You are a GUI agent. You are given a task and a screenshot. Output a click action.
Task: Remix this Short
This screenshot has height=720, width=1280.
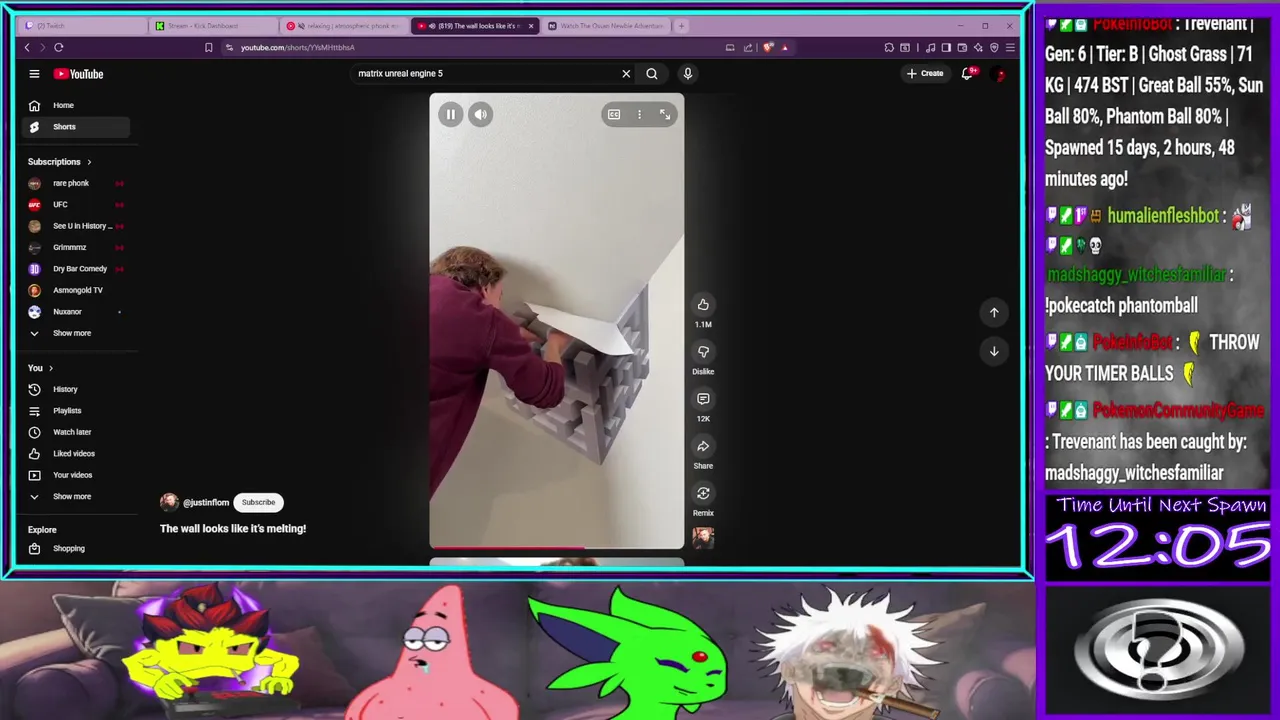tap(703, 493)
